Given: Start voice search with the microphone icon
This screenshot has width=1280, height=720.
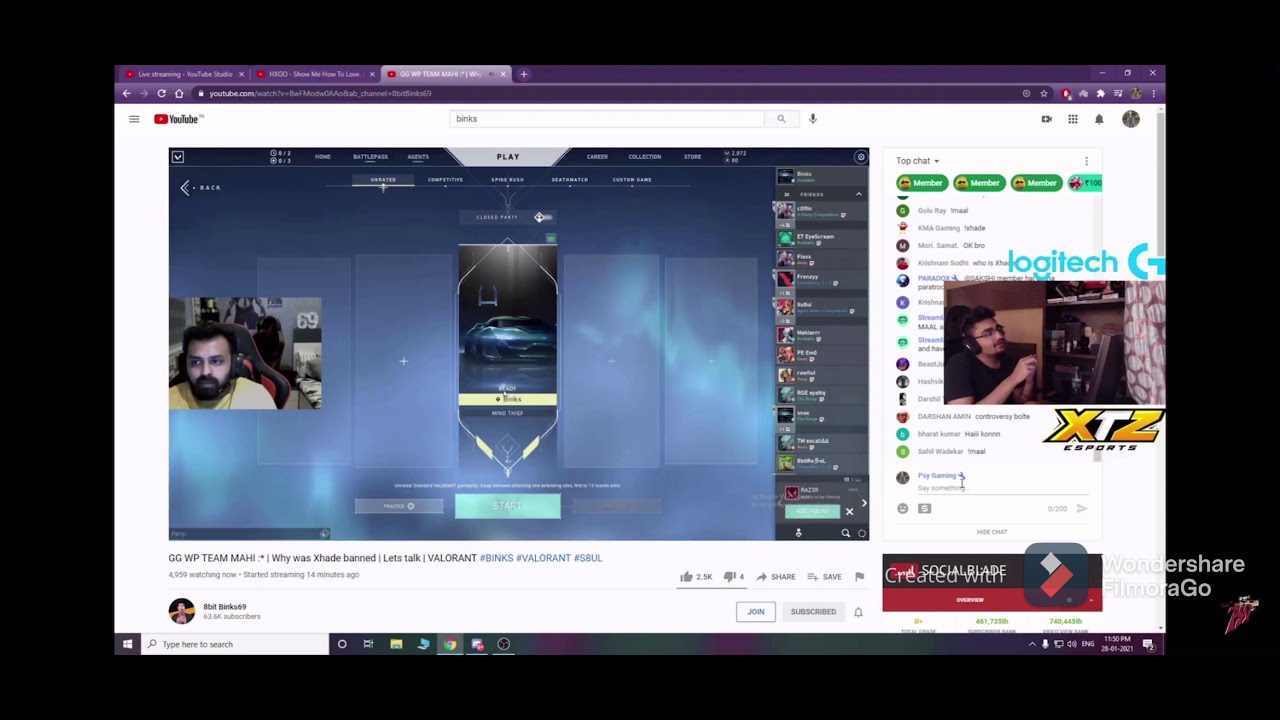Looking at the screenshot, I should coord(813,119).
